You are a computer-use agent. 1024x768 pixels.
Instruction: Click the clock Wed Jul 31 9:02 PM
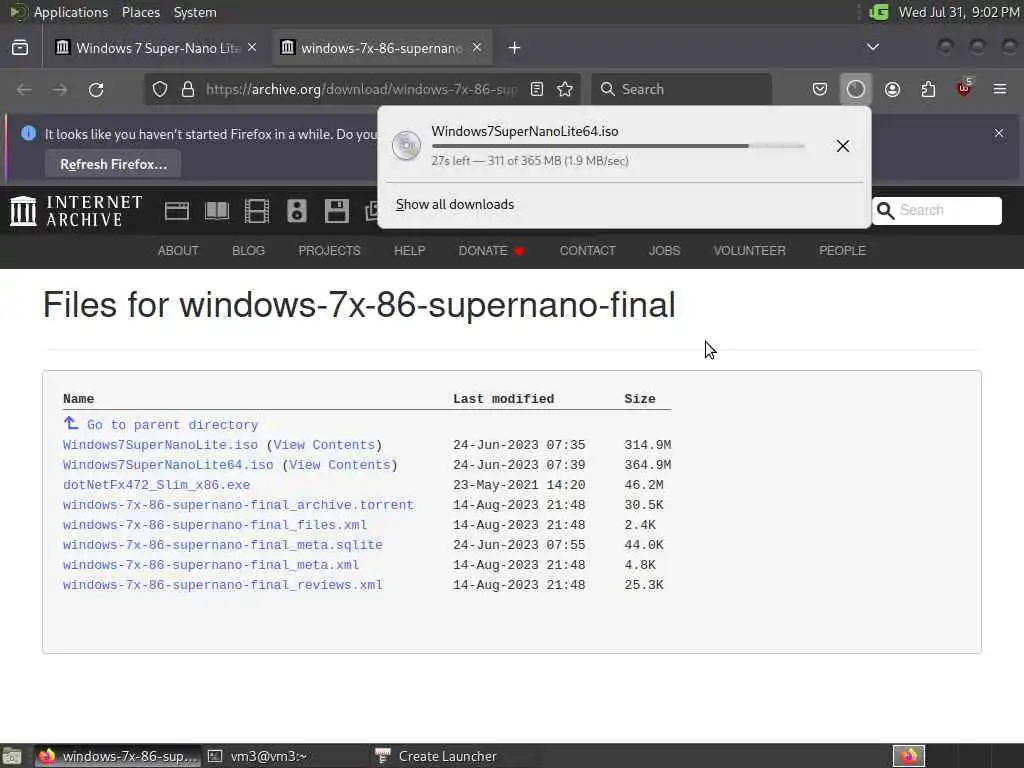coord(959,12)
